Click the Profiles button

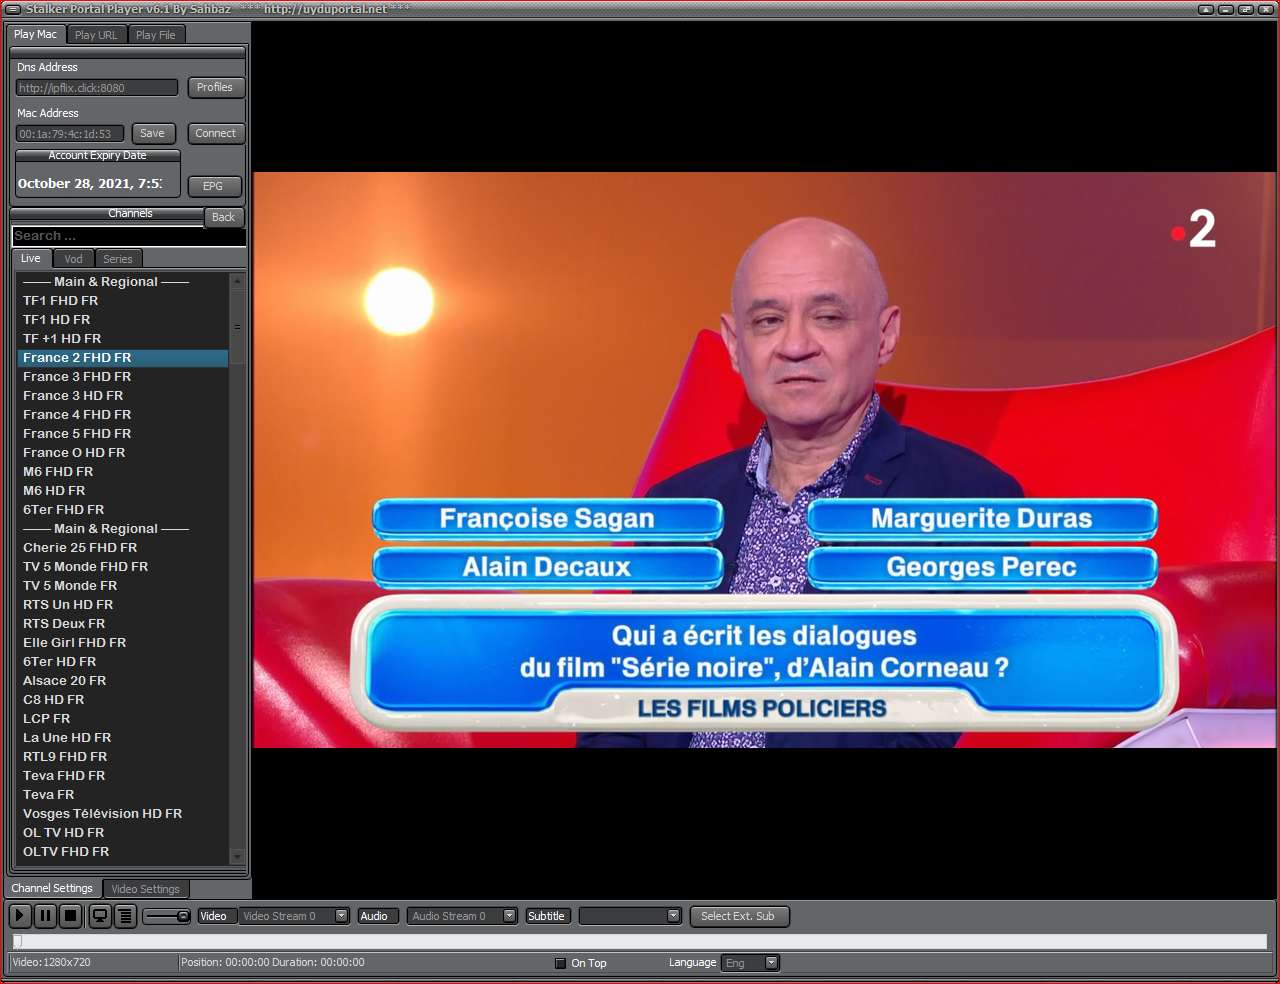(x=215, y=88)
